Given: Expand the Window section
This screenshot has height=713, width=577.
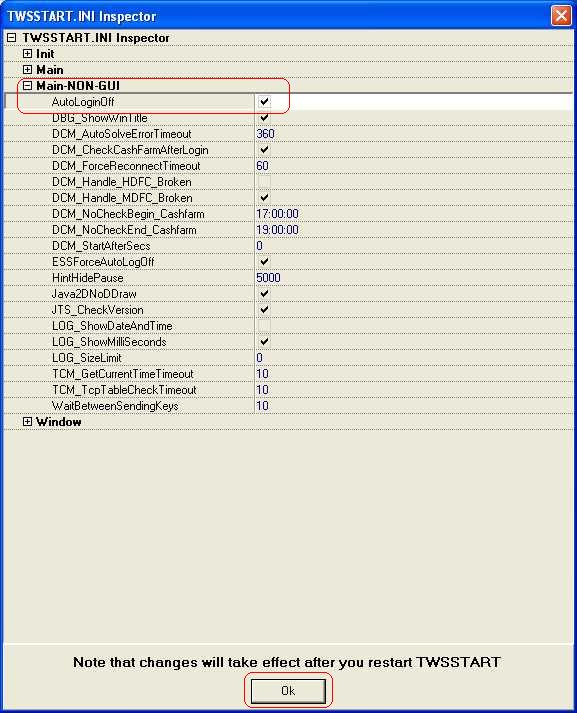Looking at the screenshot, I should [x=27, y=422].
